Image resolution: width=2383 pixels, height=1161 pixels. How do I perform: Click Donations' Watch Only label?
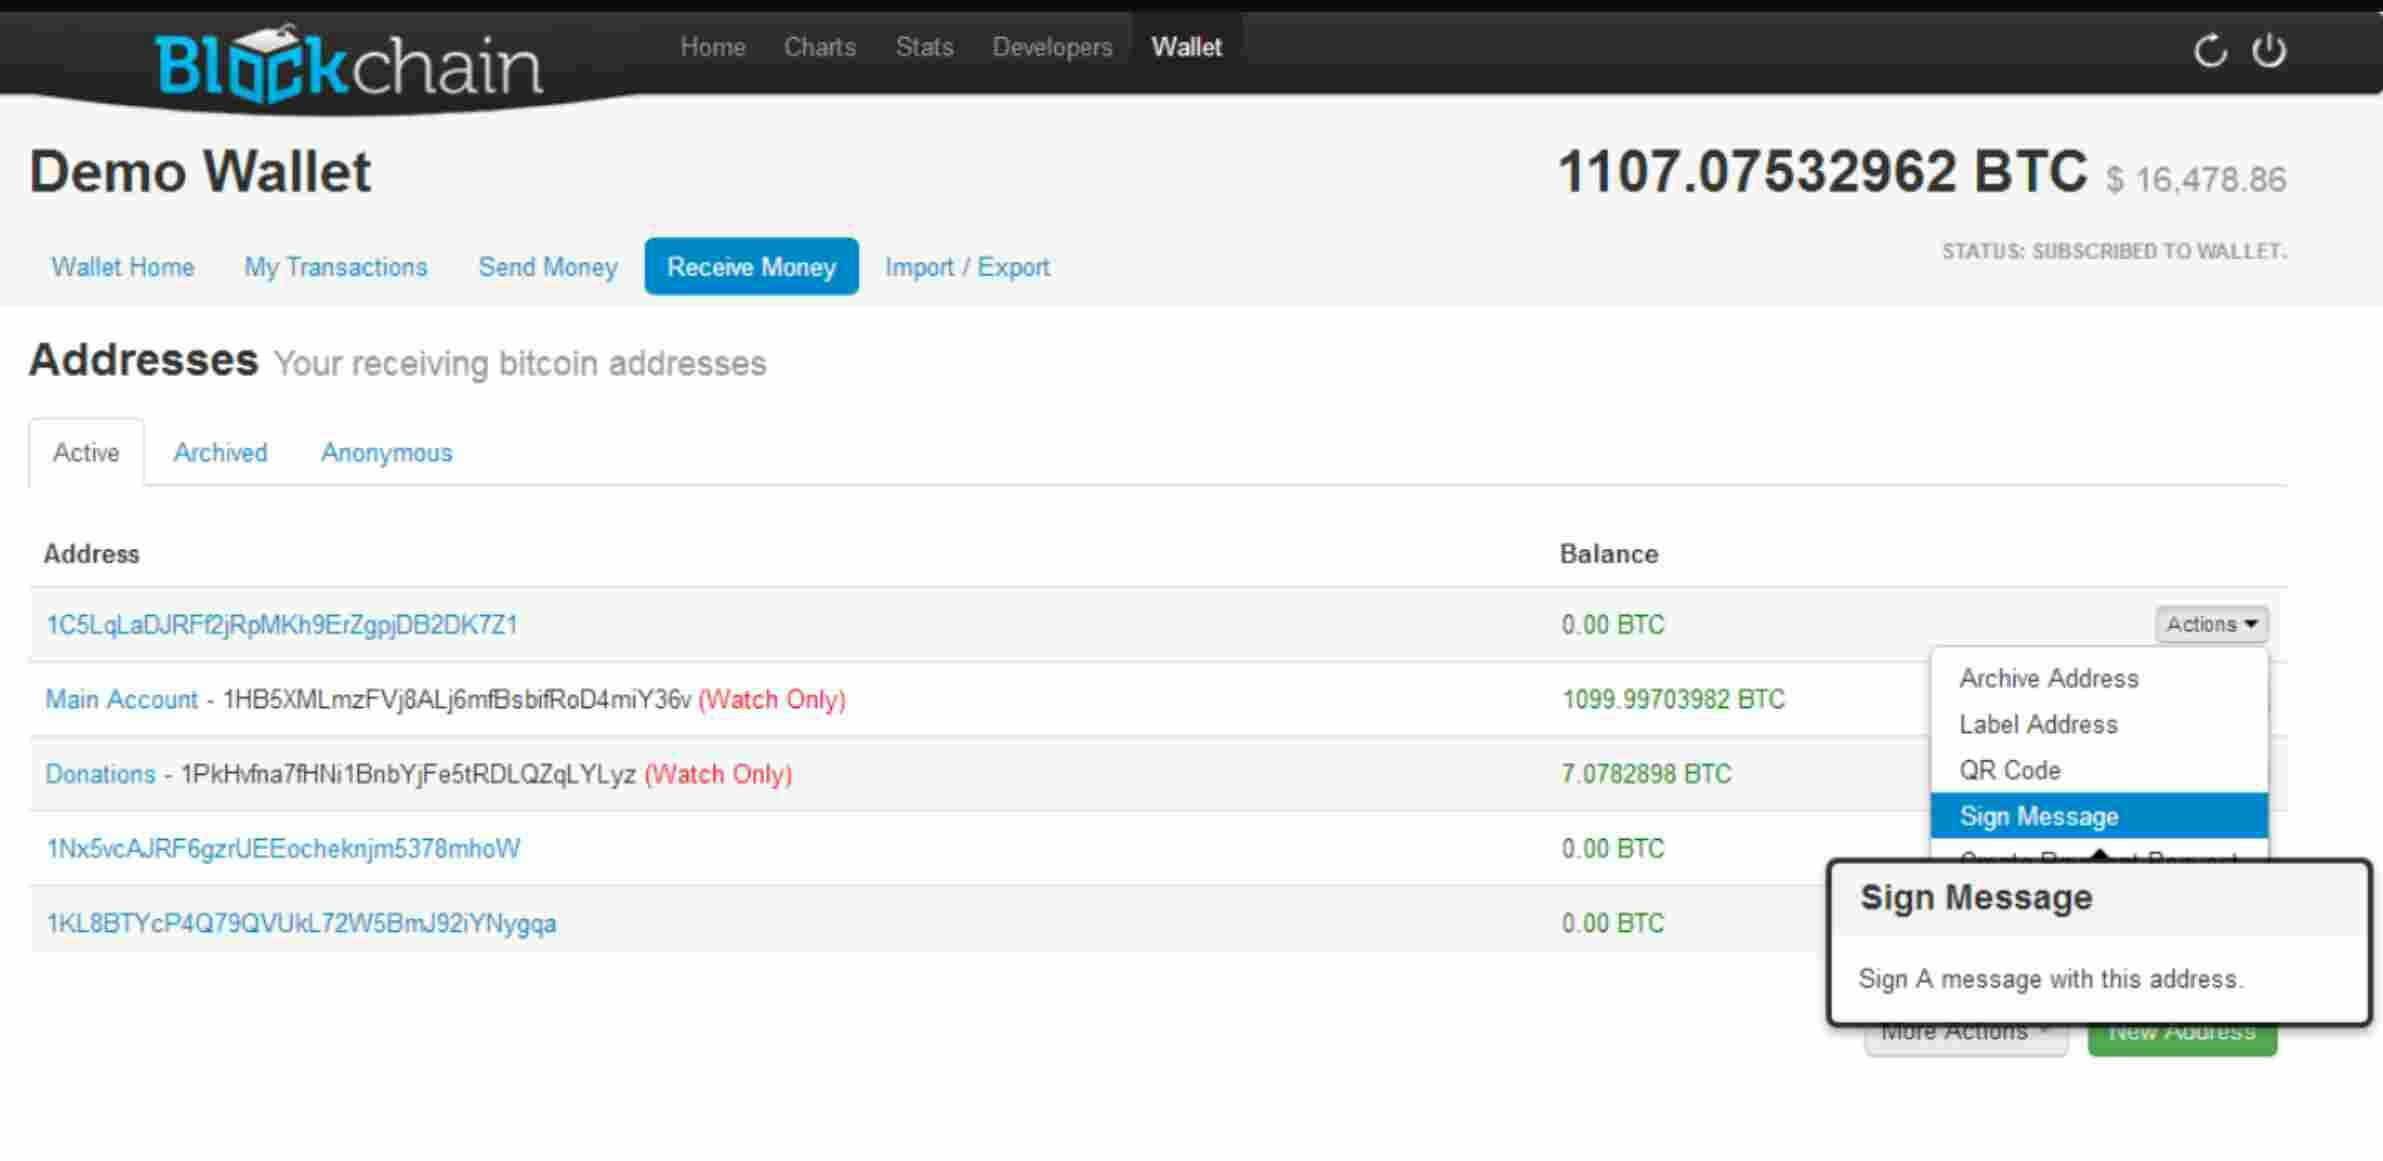[x=718, y=774]
